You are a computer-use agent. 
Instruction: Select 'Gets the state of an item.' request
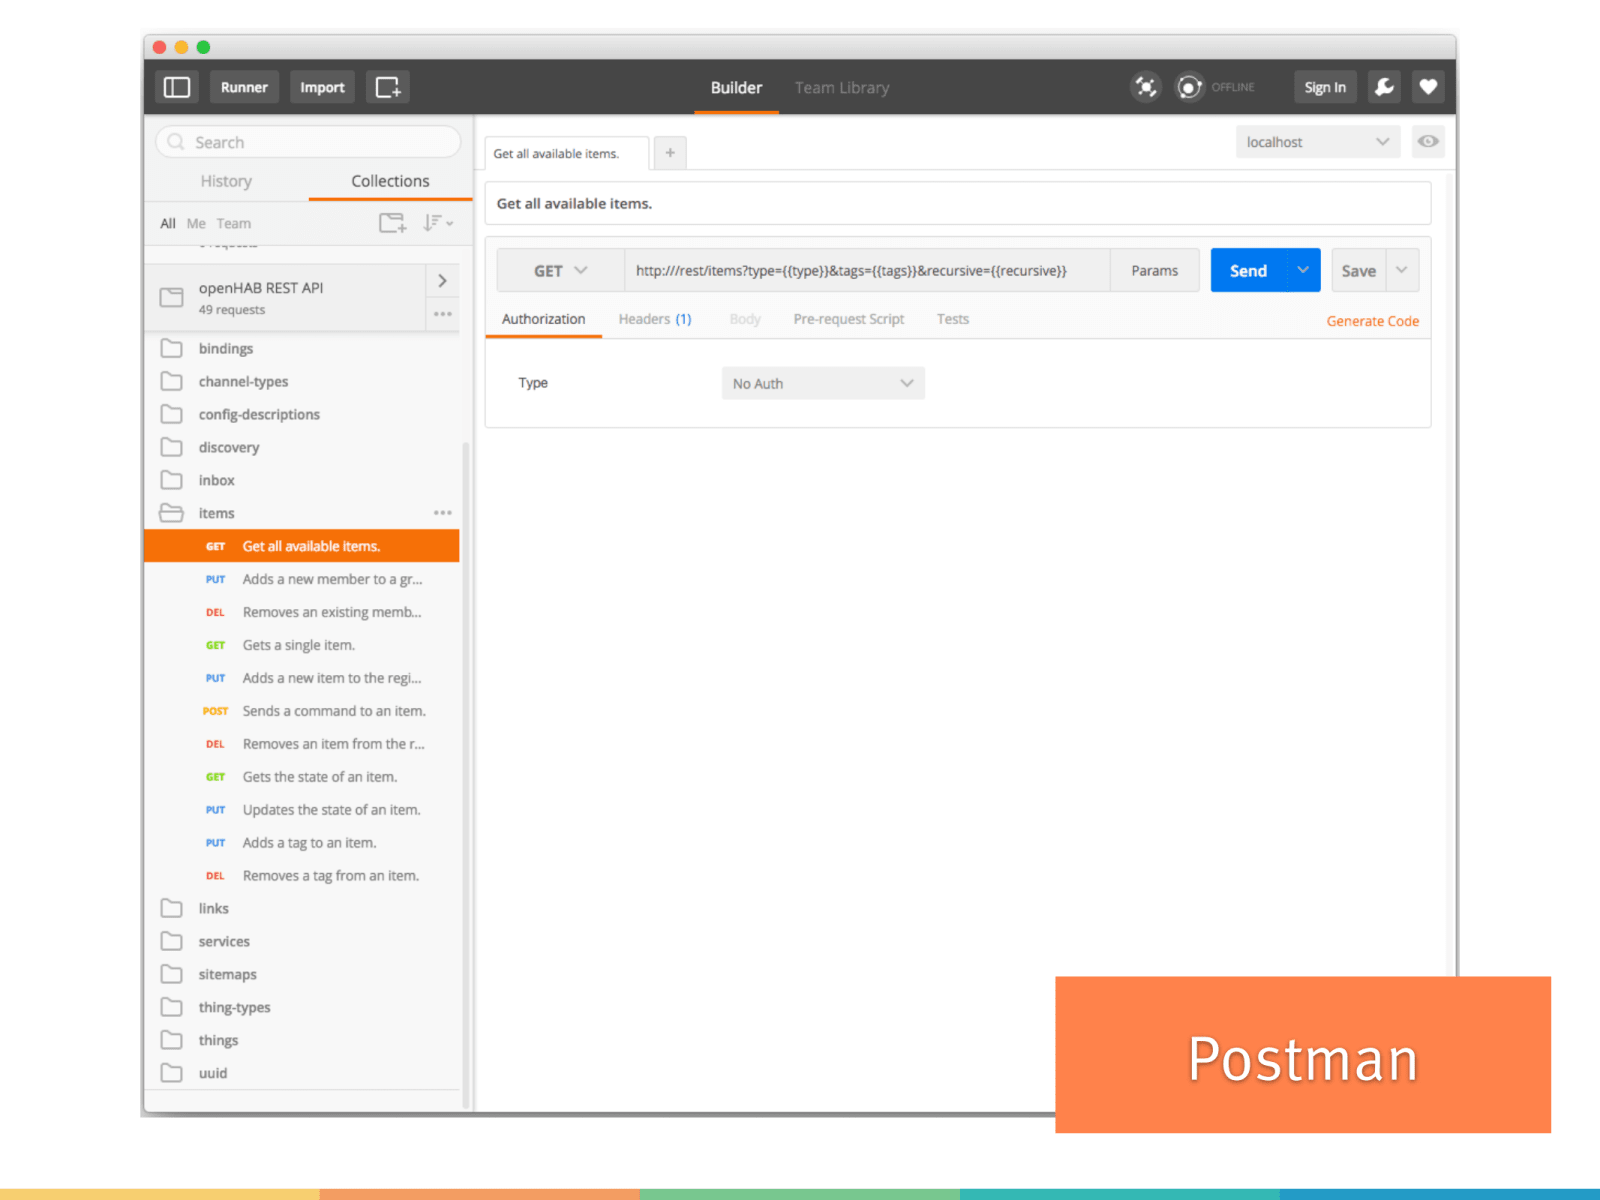point(302,777)
